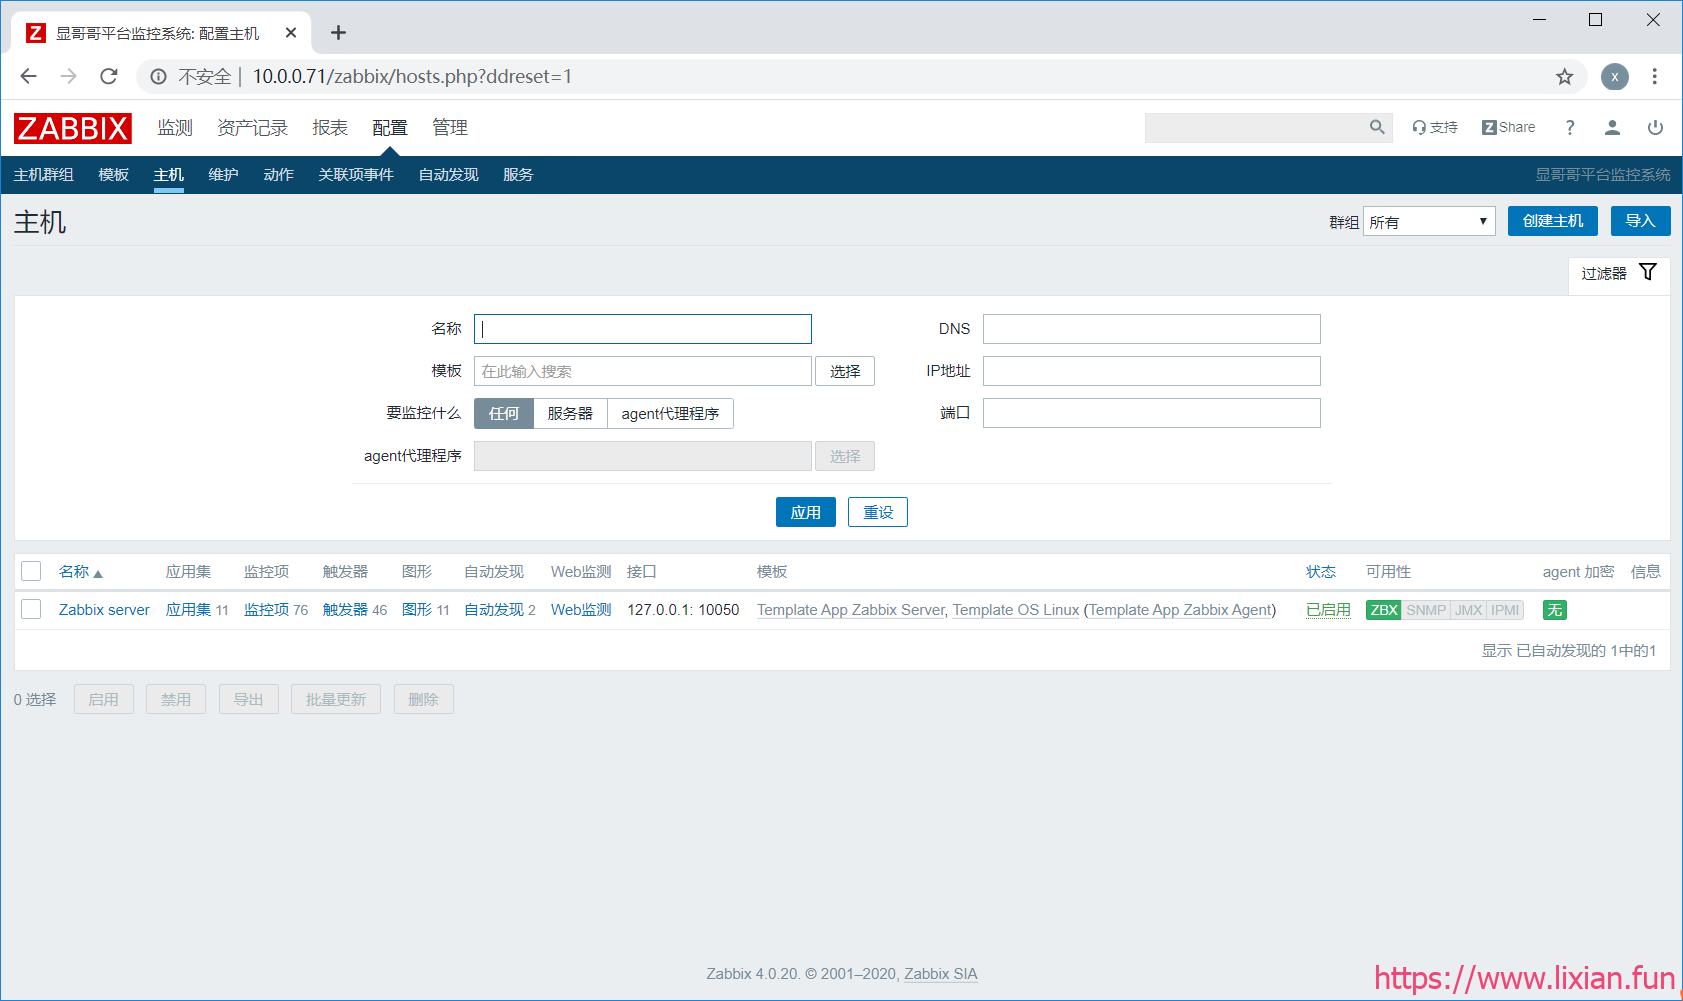This screenshot has height=1001, width=1683.
Task: Click the 重设 filter button
Action: pos(878,512)
